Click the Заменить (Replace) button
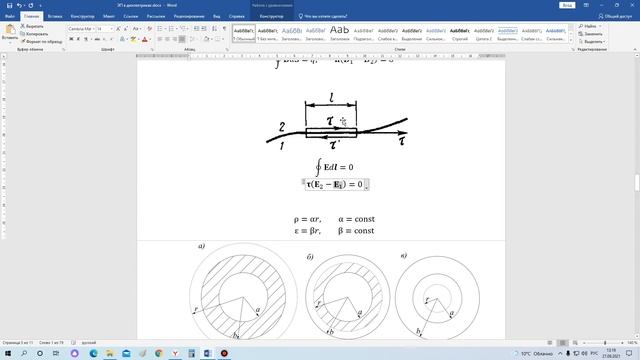Screen dimensions: 640x360 point(590,34)
